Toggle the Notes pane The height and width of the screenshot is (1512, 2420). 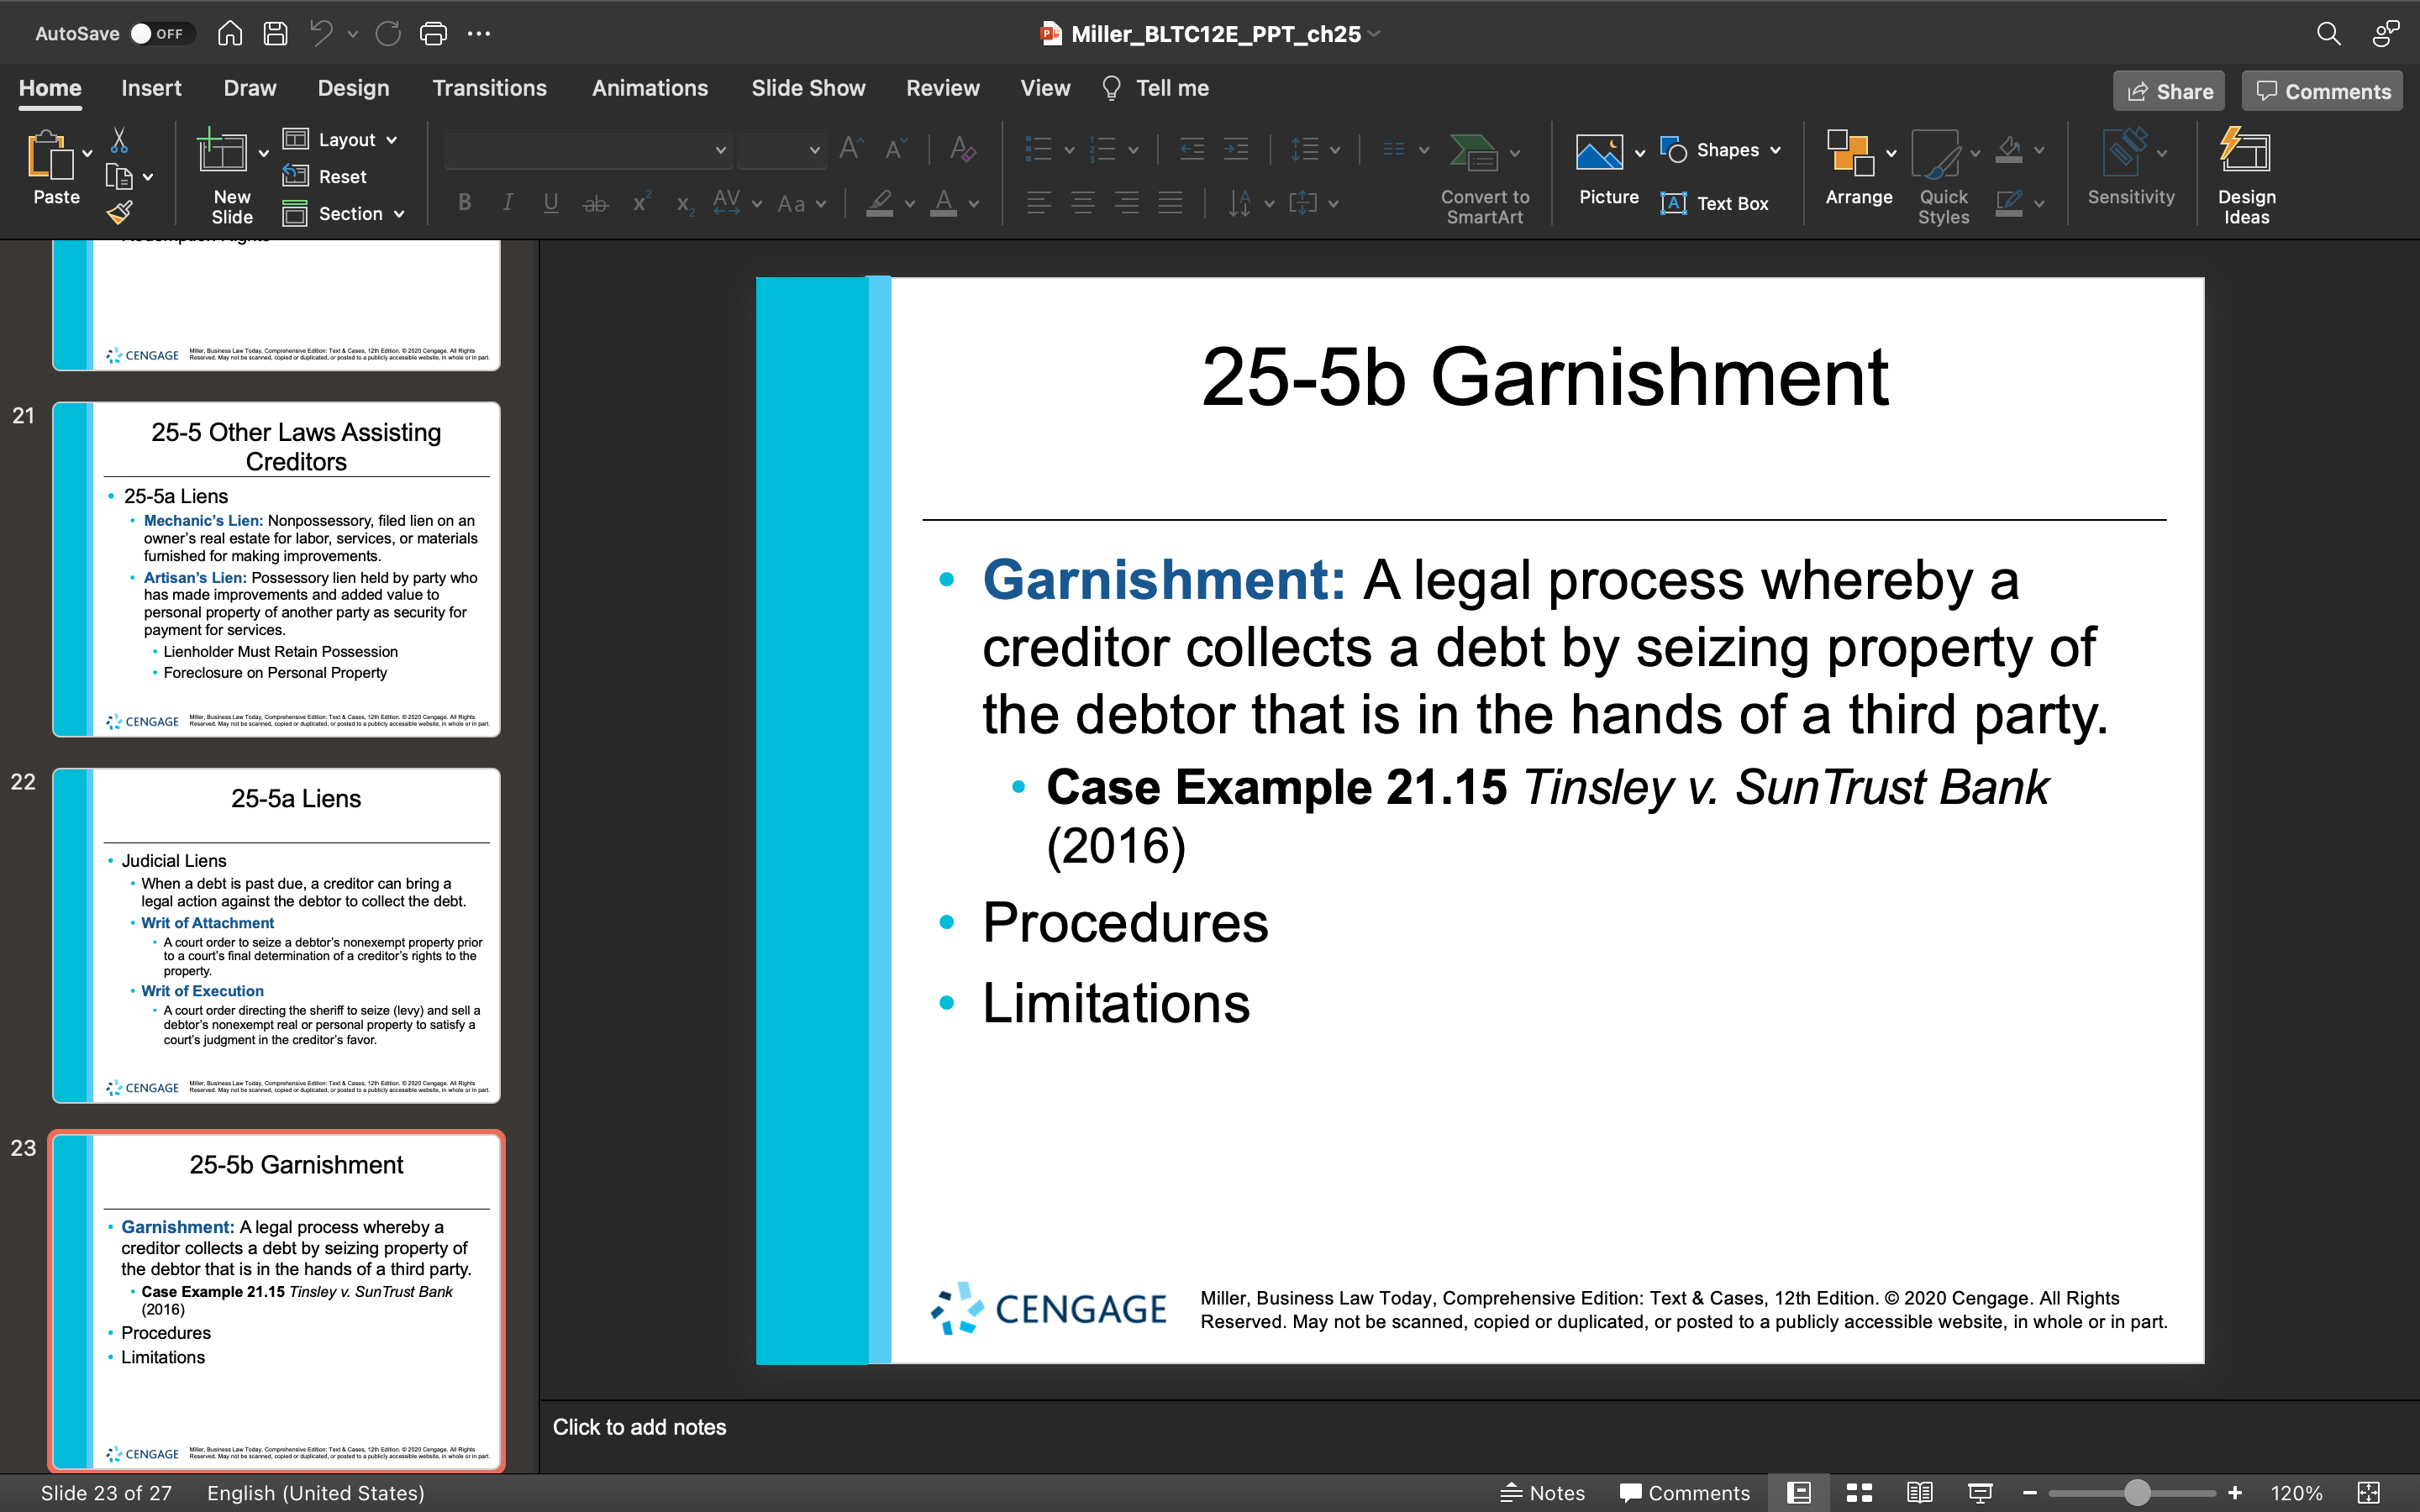[x=1543, y=1493]
